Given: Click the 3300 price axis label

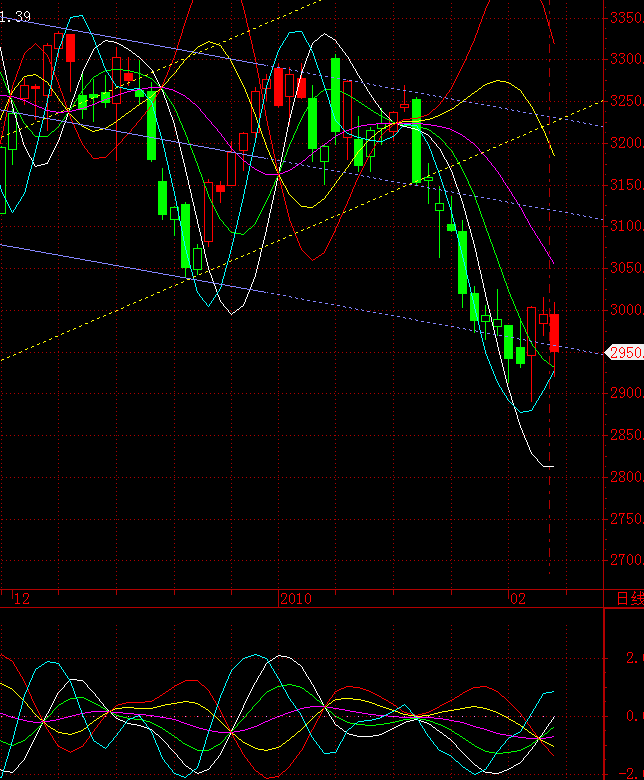Looking at the screenshot, I should coord(627,59).
